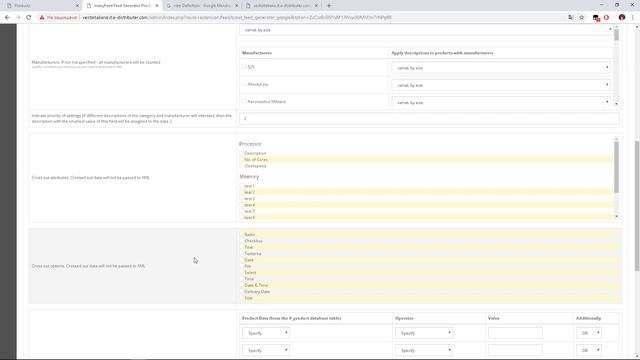This screenshot has height=360, width=640.
Task: Switch to the Feed Generator Pro tab
Action: tap(122, 6)
